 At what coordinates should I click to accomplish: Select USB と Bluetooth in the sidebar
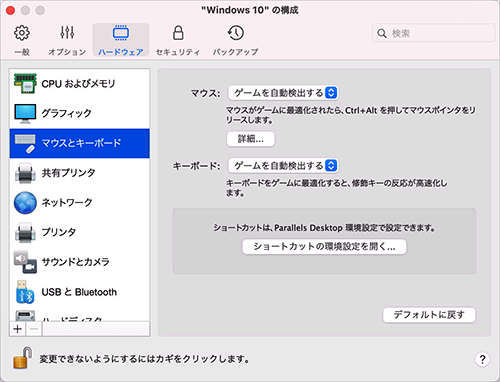click(x=80, y=292)
